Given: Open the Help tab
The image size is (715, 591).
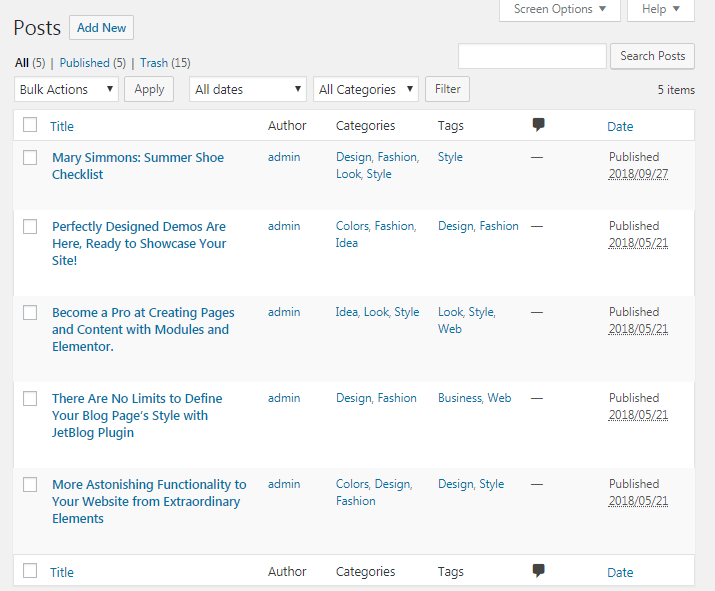Looking at the screenshot, I should (x=661, y=9).
